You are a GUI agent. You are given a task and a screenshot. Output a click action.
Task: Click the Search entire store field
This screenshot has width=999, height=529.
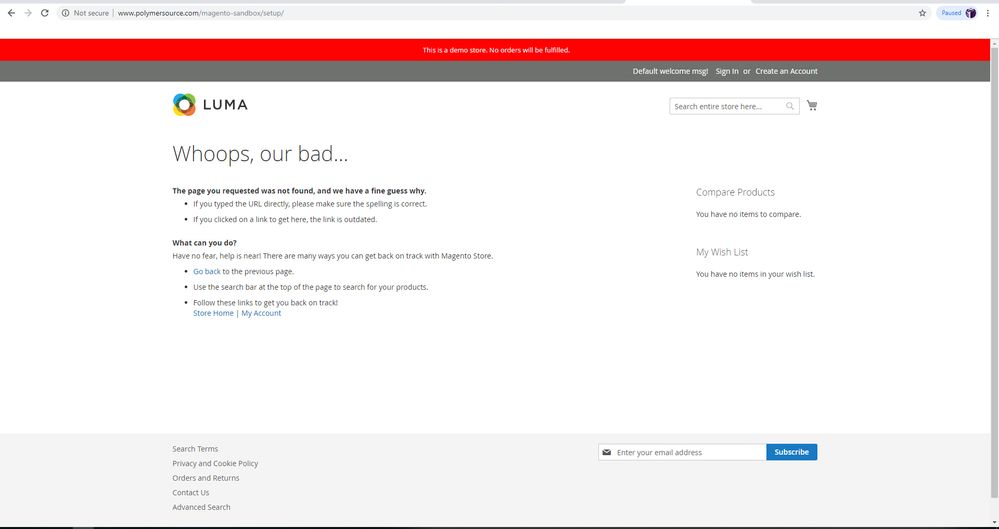[727, 106]
